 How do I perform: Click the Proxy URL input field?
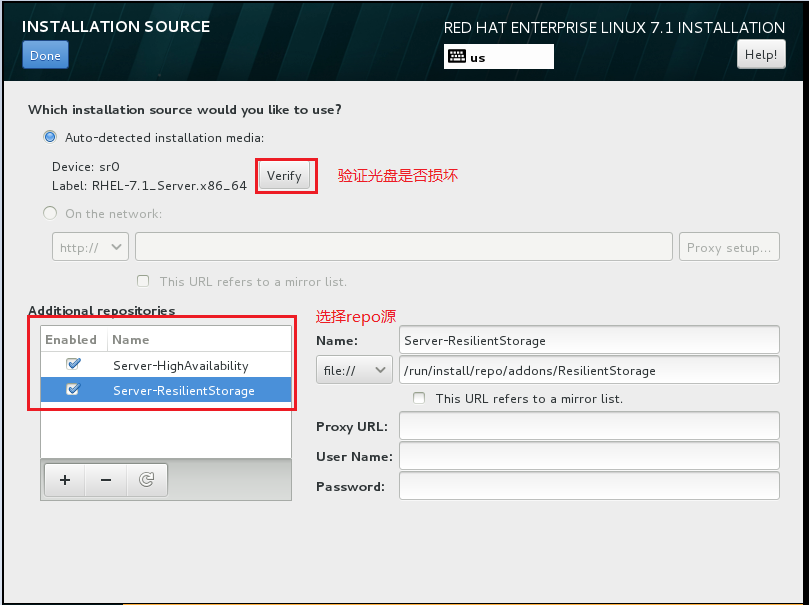click(x=589, y=426)
